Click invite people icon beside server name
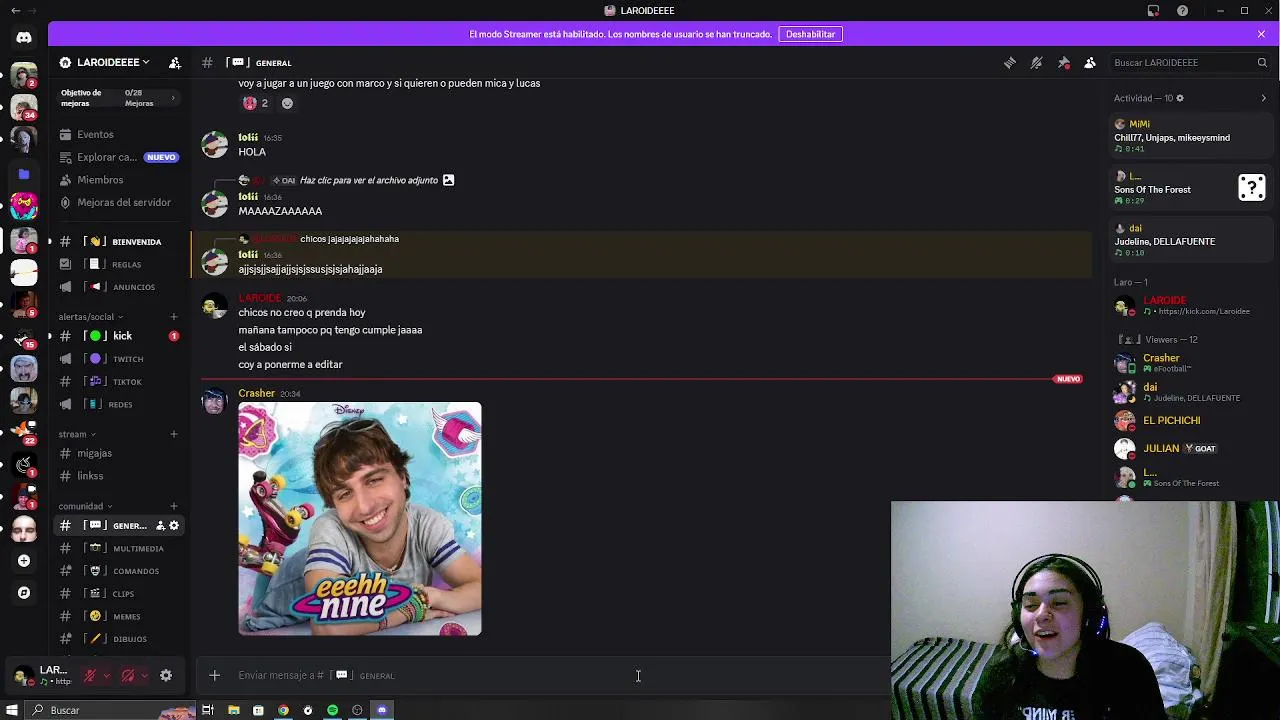The image size is (1280, 720). pyautogui.click(x=175, y=62)
